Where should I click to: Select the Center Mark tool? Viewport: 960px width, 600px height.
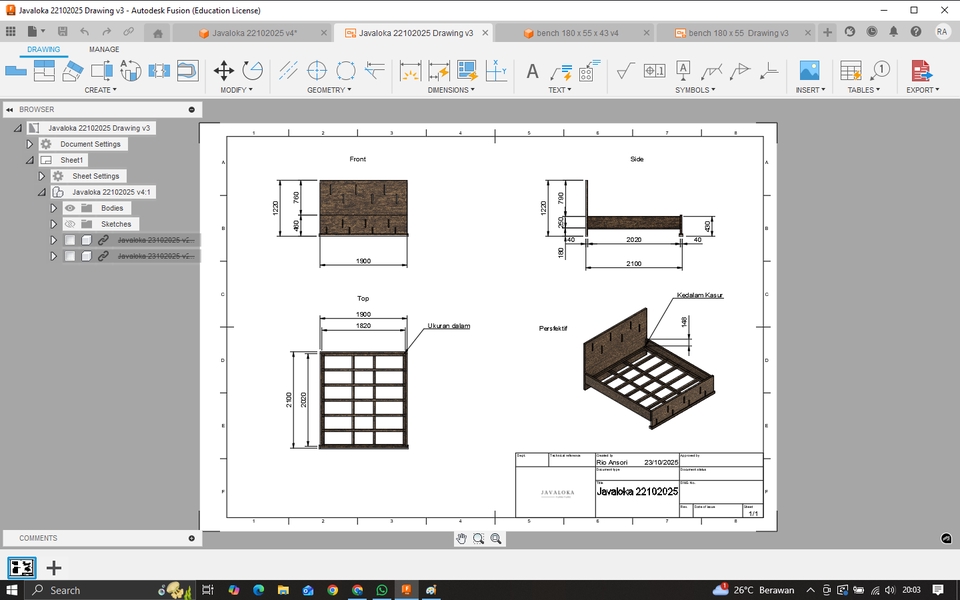317,71
